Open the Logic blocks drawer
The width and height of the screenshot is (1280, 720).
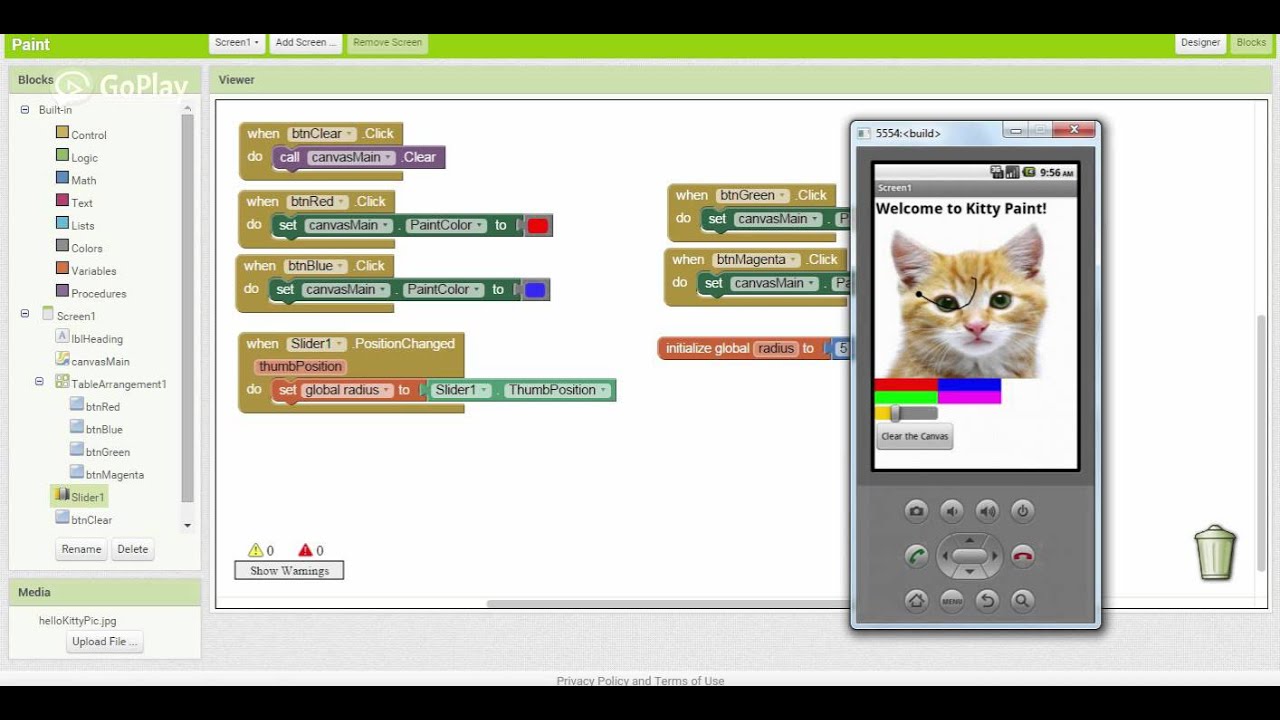pos(77,157)
